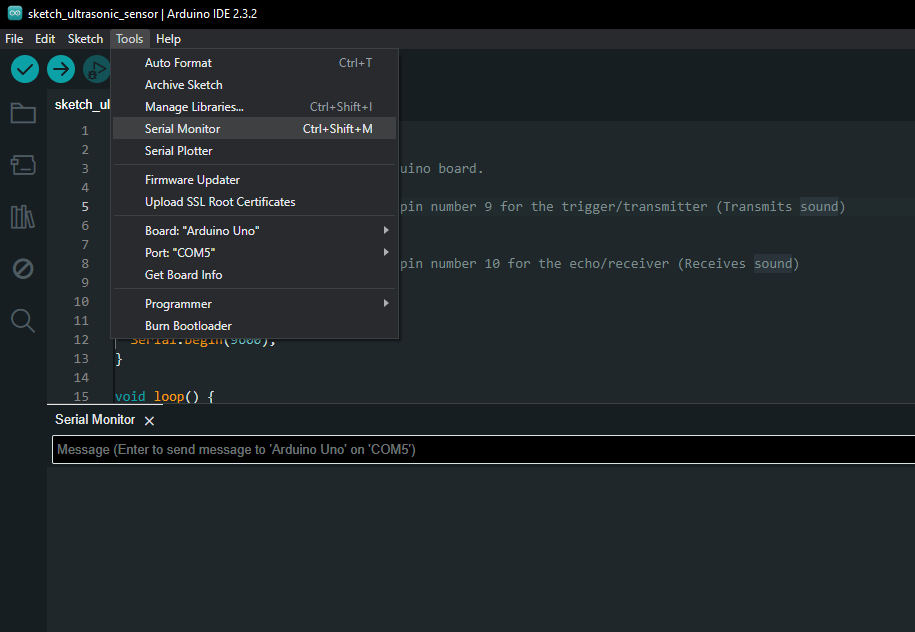Choose Burn Bootloader from the Tools menu

point(254,326)
